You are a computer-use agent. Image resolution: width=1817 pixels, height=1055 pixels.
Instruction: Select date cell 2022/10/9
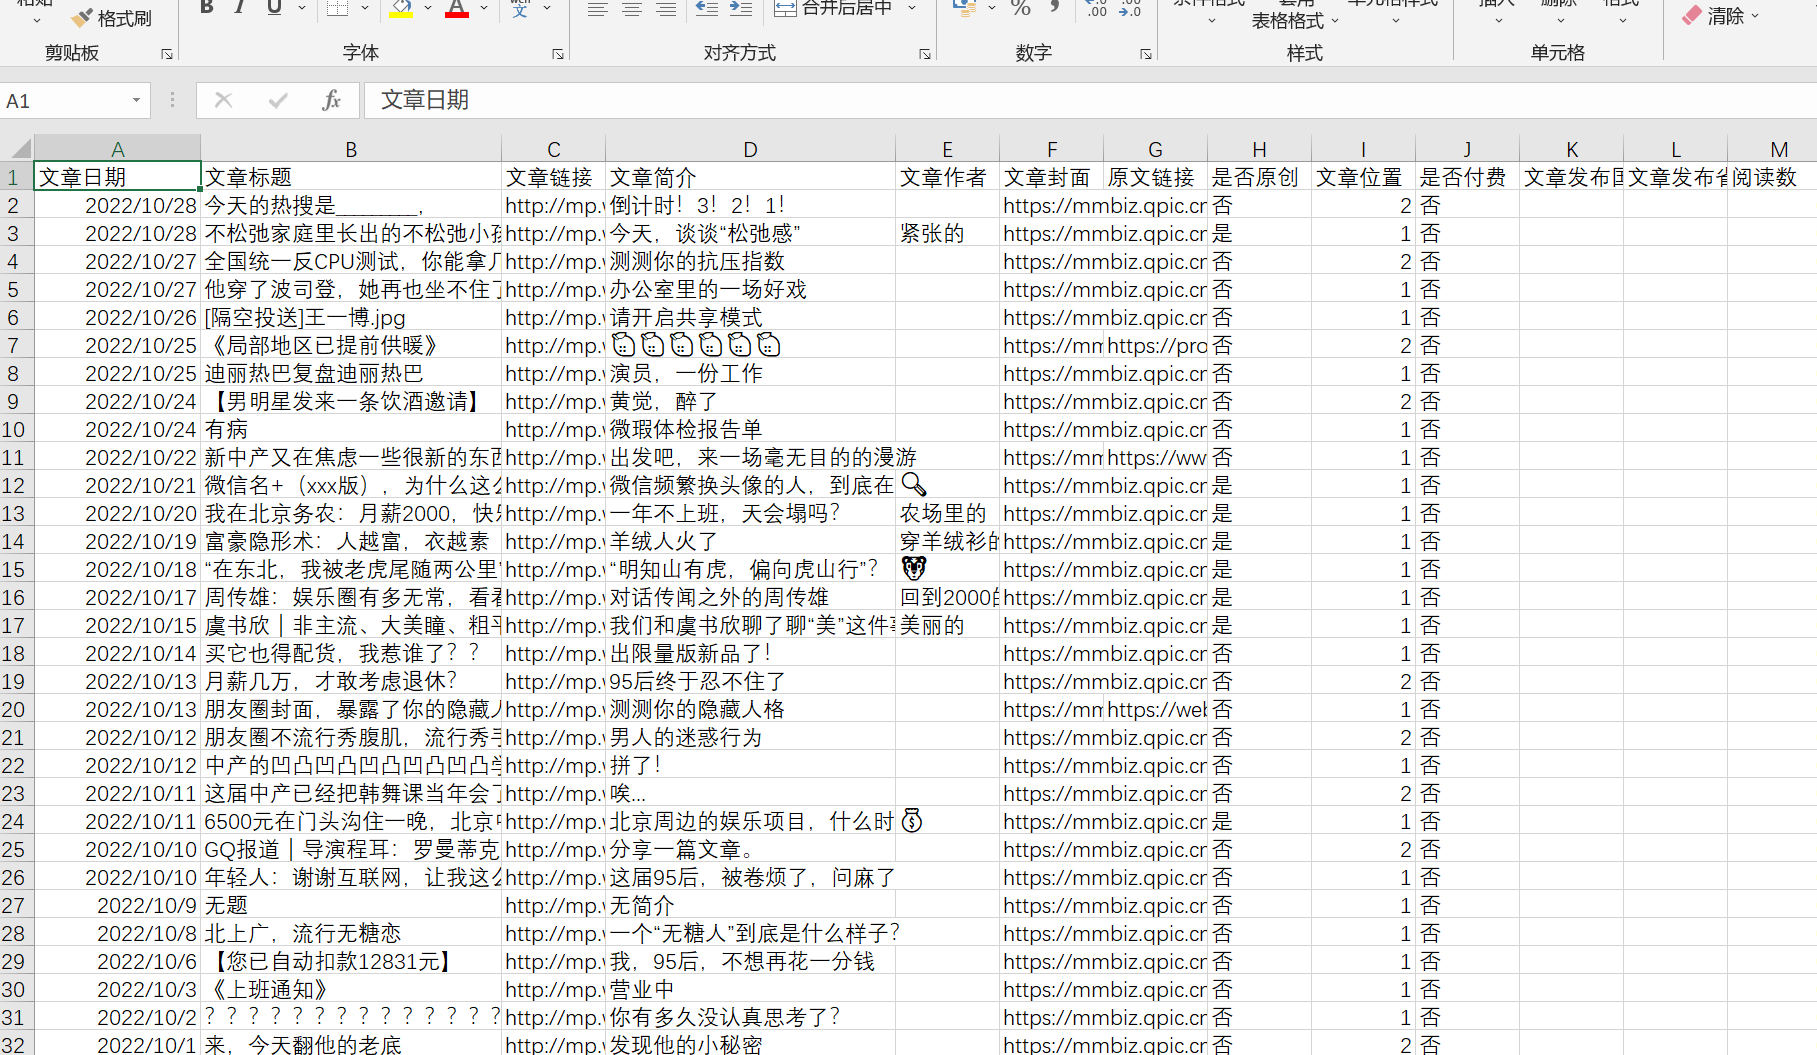click(117, 905)
